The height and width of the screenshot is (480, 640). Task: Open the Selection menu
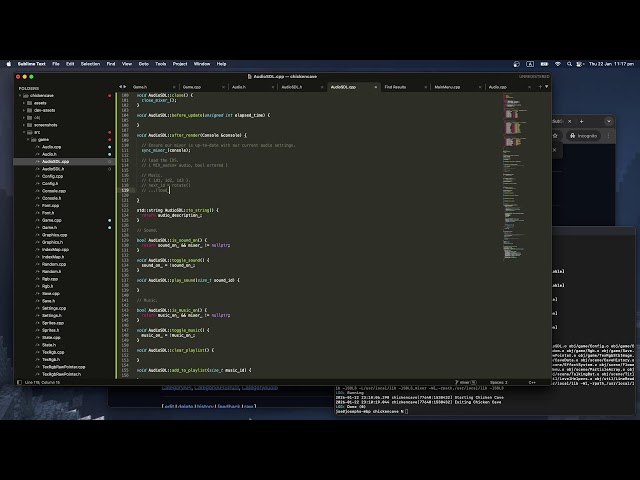(90, 64)
